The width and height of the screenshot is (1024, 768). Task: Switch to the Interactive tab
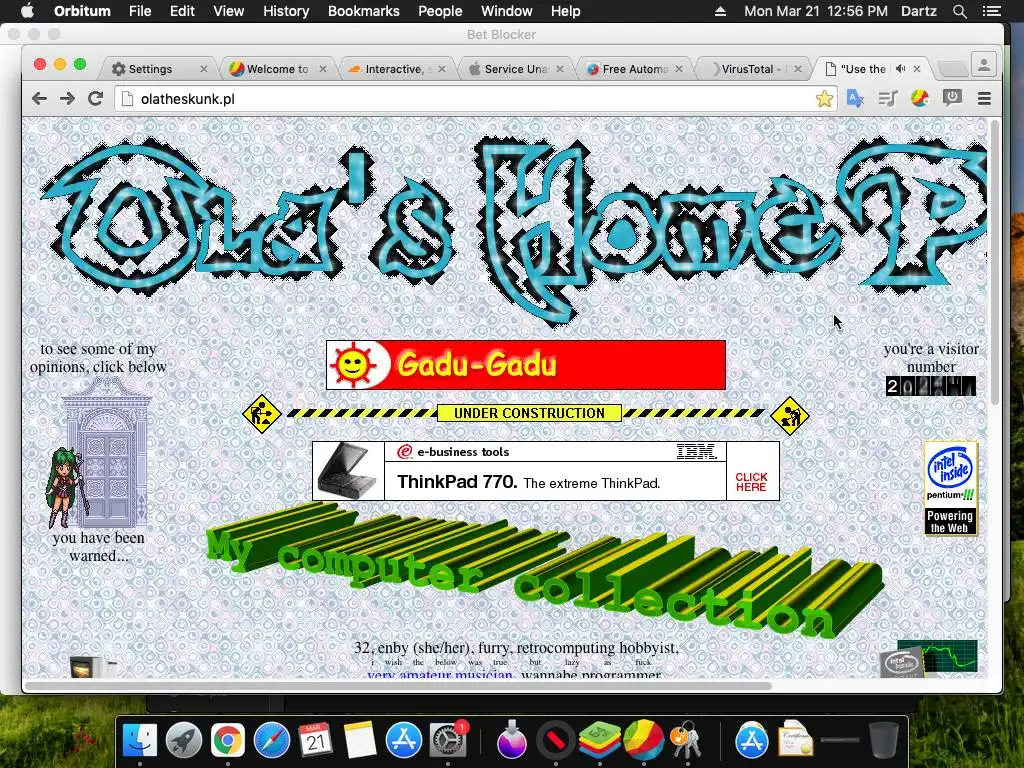click(x=394, y=69)
